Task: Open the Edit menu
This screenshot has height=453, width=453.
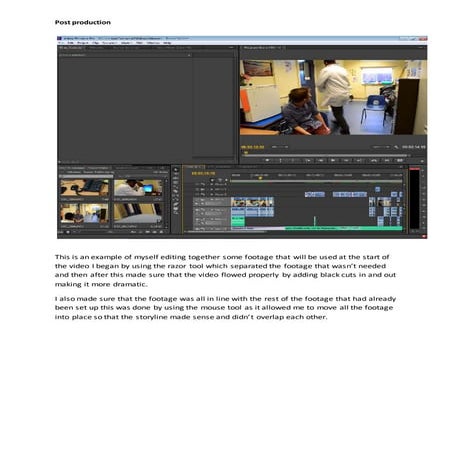Action: pyautogui.click(x=70, y=43)
